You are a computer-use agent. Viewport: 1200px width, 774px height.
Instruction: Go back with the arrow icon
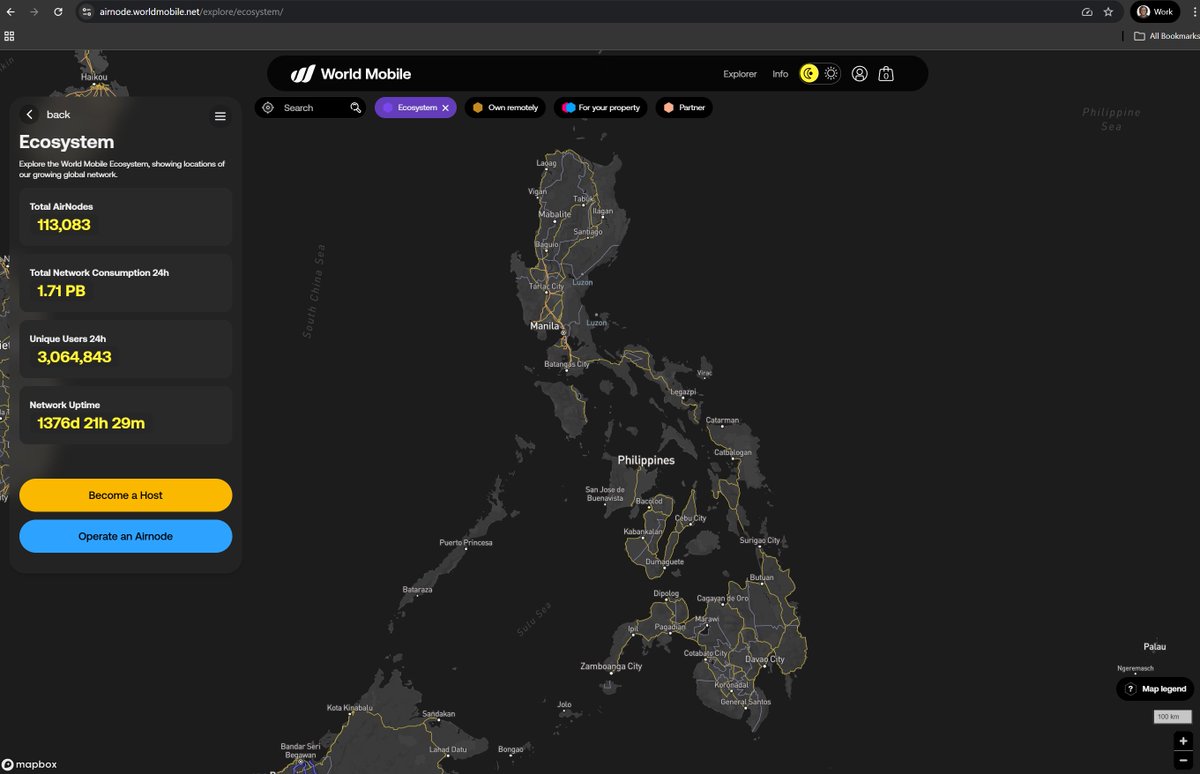(30, 115)
